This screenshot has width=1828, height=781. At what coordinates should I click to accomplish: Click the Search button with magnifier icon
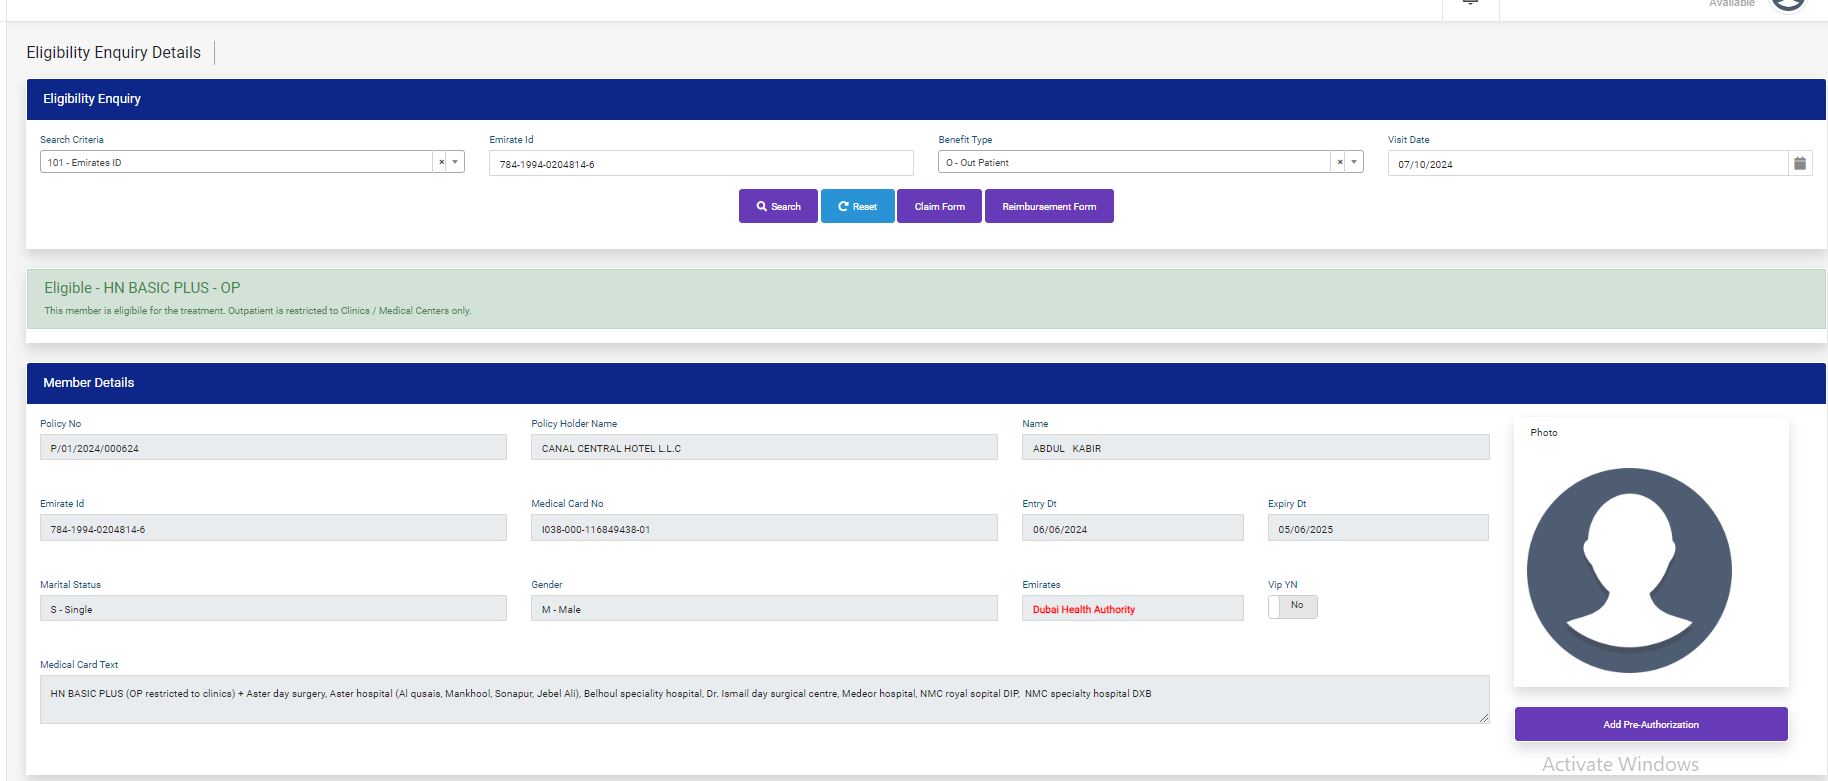778,206
